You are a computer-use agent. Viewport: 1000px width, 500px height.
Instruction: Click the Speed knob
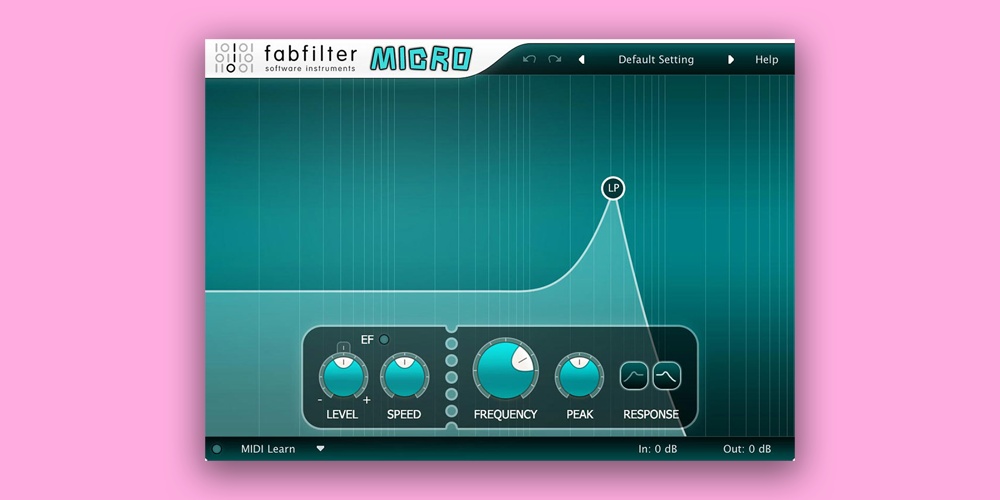(x=404, y=377)
